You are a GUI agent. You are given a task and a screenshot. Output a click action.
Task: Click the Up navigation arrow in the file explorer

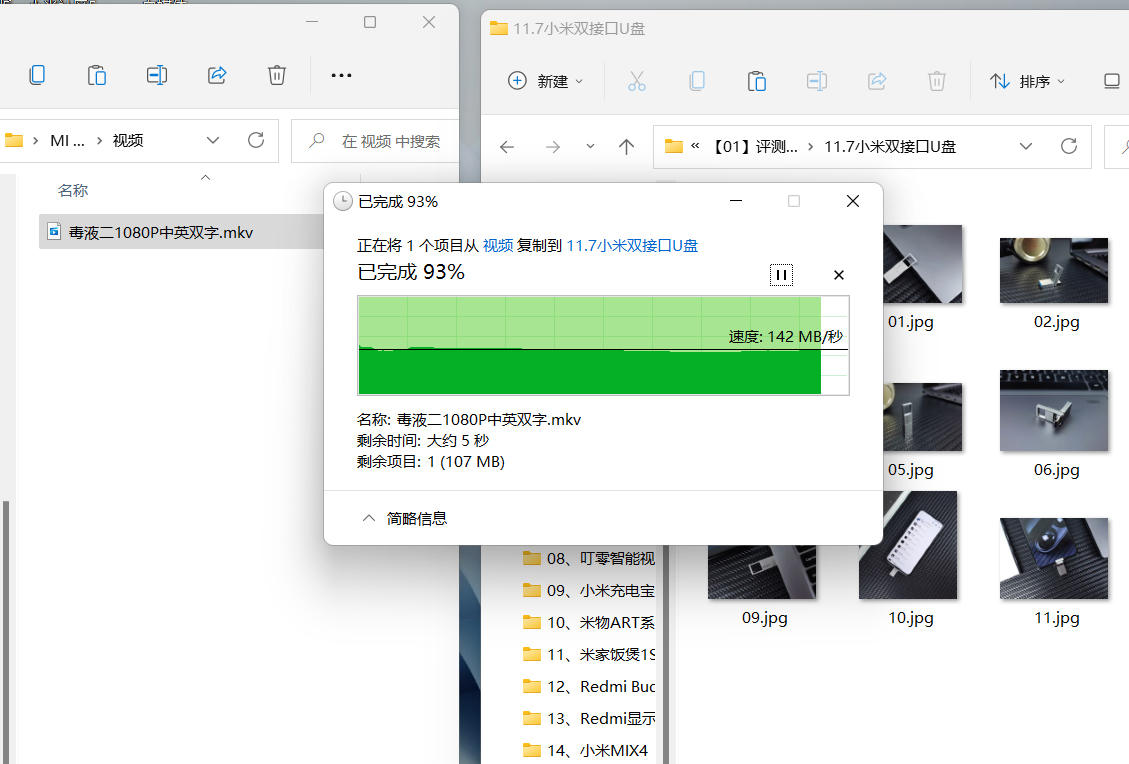click(626, 146)
